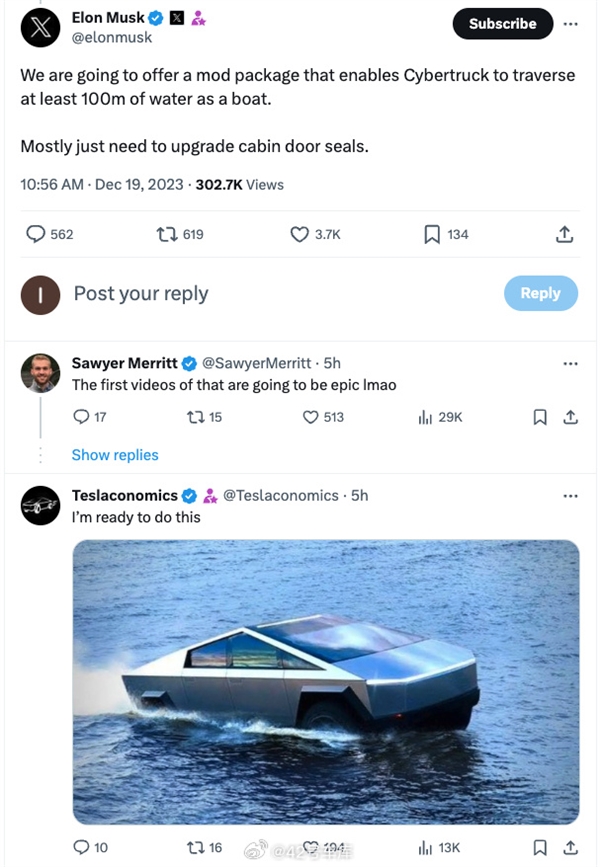Open Teslaconomics post options menu

570,495
